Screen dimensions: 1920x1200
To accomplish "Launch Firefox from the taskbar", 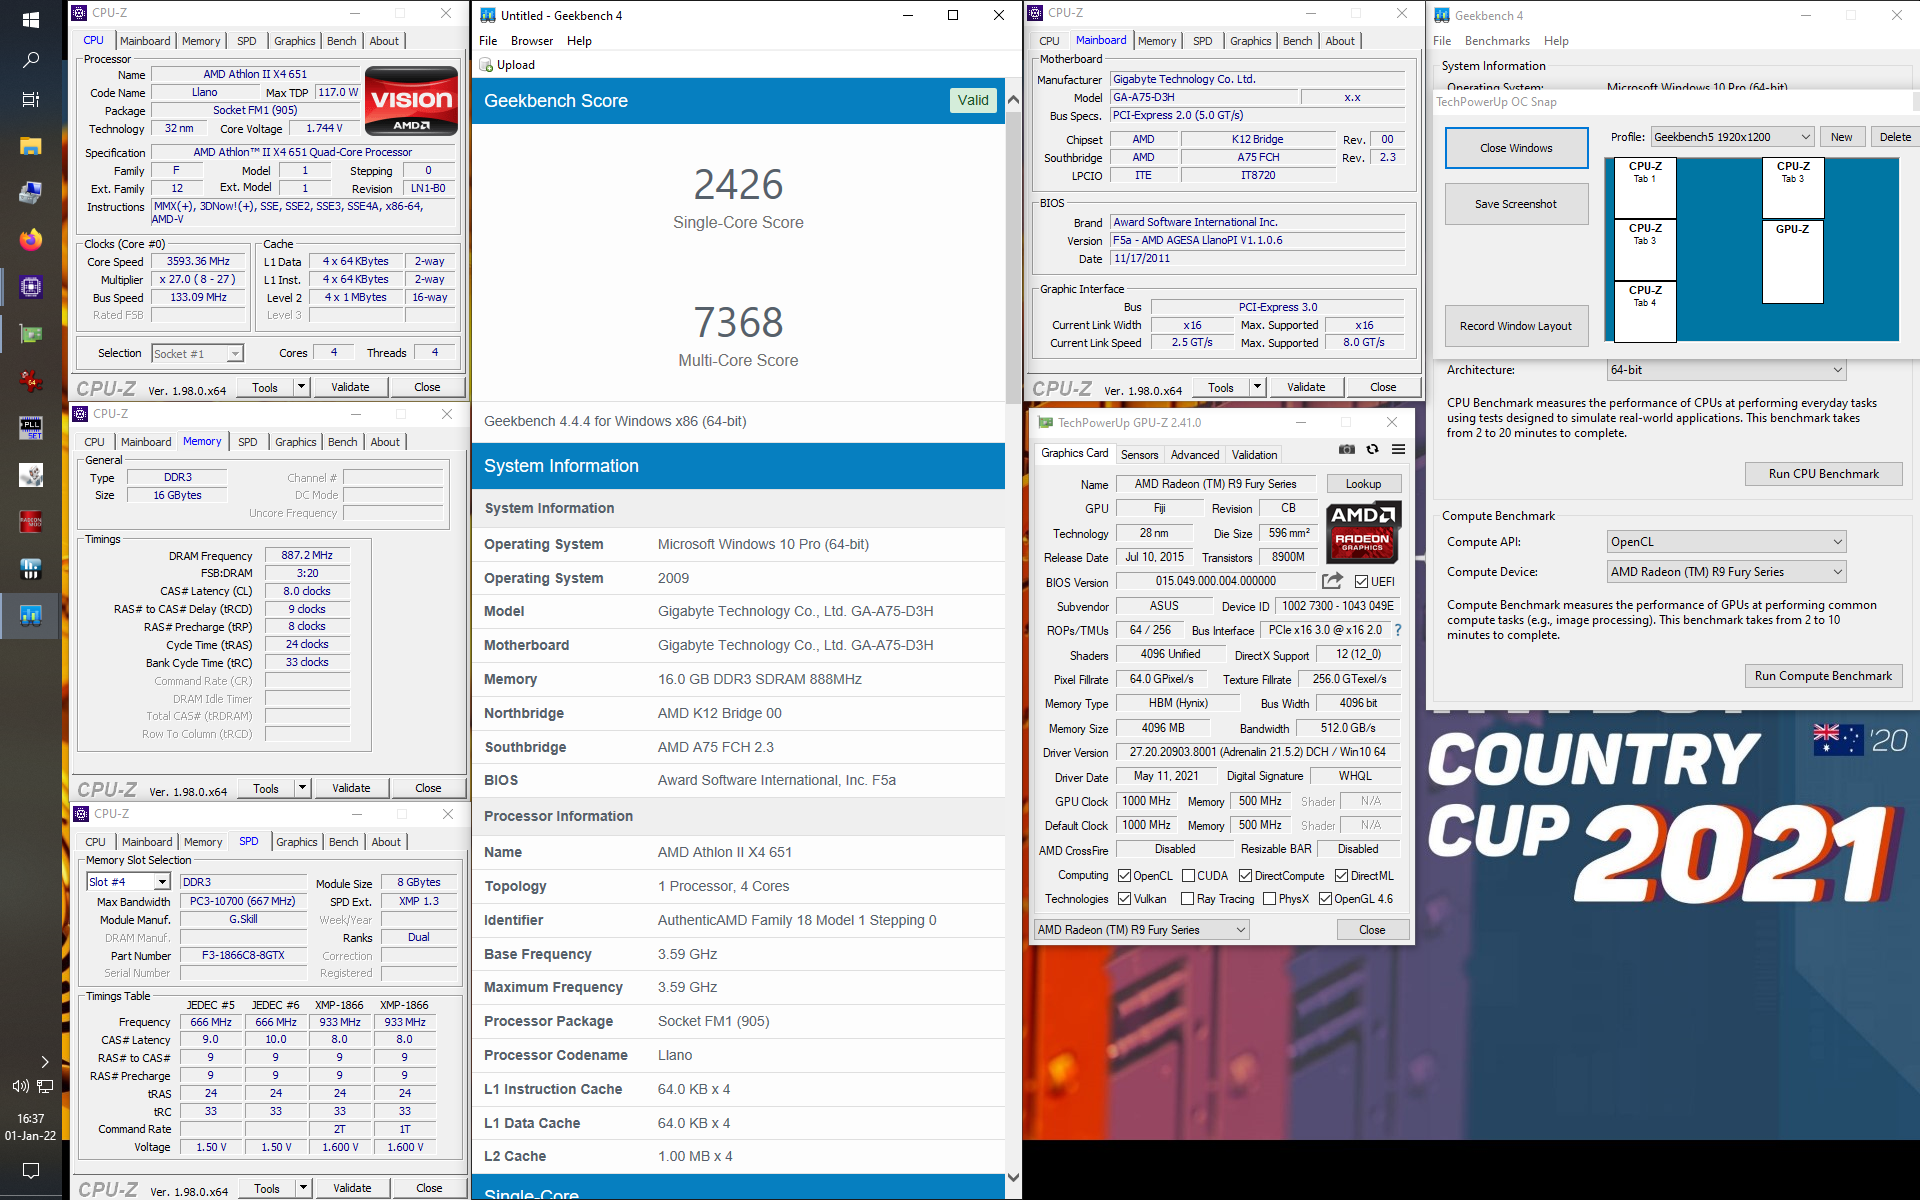I will tap(30, 240).
